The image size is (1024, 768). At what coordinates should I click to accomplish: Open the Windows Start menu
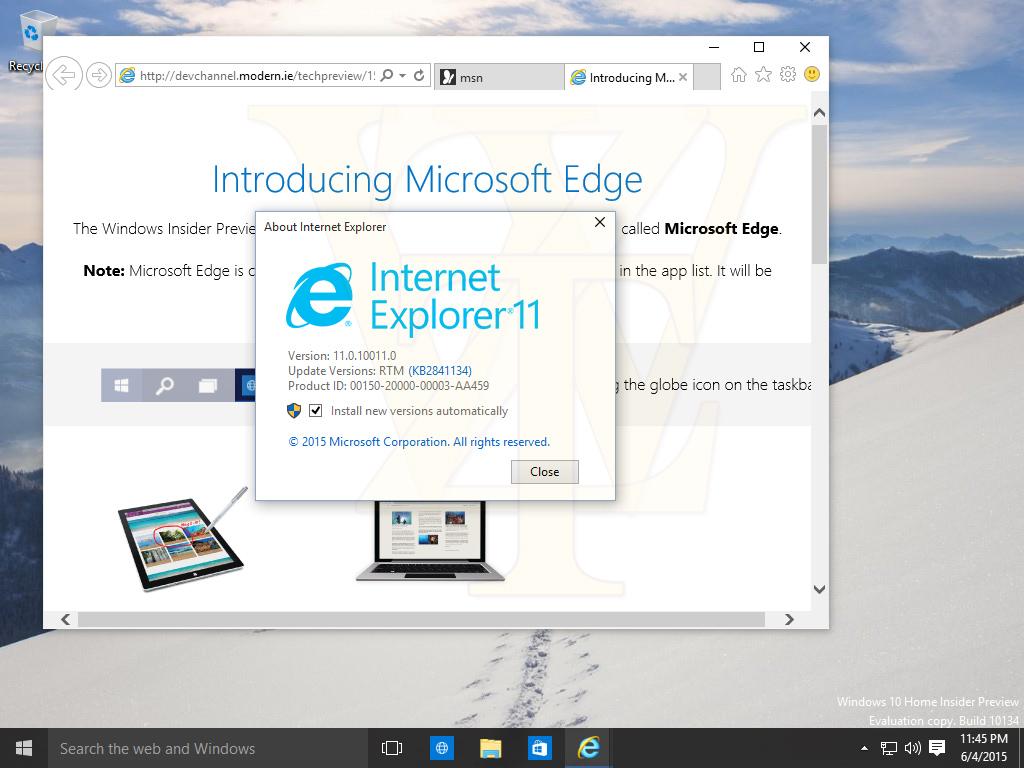[24, 748]
